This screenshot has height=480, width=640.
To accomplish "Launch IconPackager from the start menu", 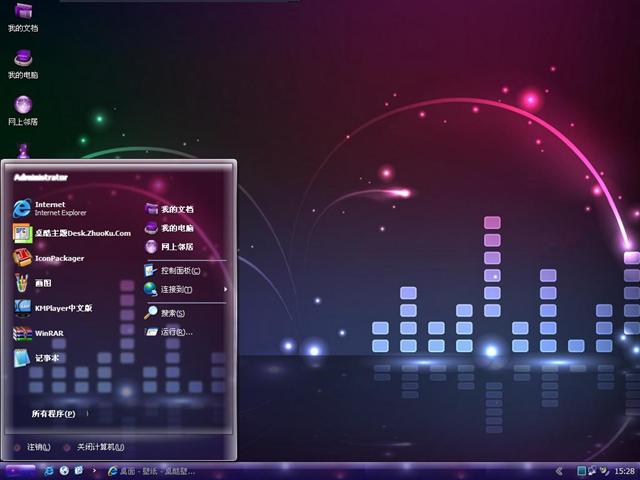I will point(49,258).
